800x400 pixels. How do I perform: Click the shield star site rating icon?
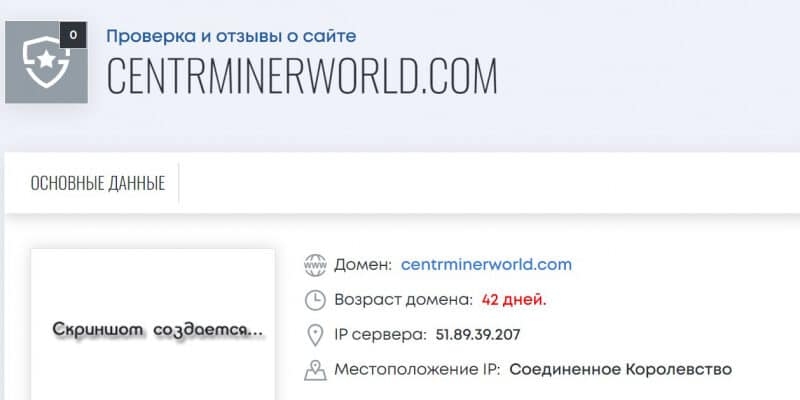(46, 62)
